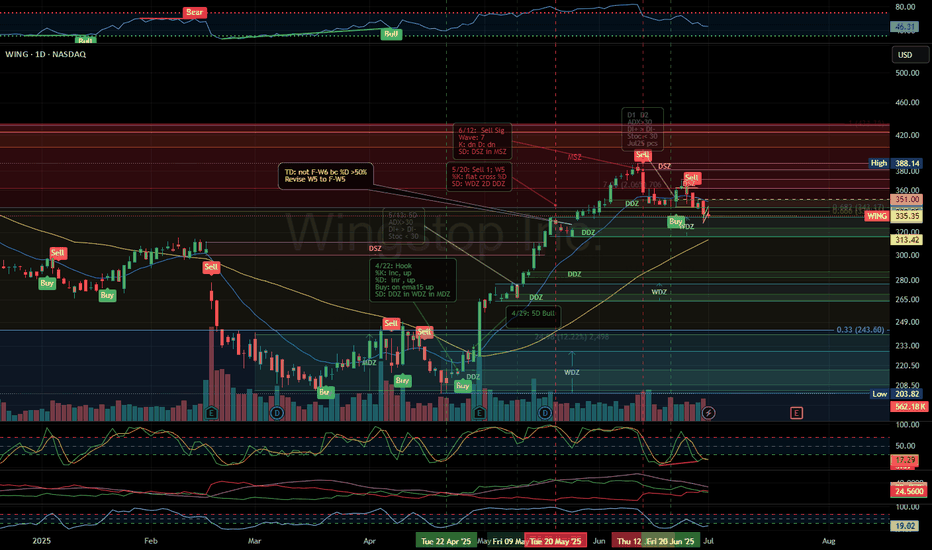Select the red Bear label in top indicator

(194, 12)
